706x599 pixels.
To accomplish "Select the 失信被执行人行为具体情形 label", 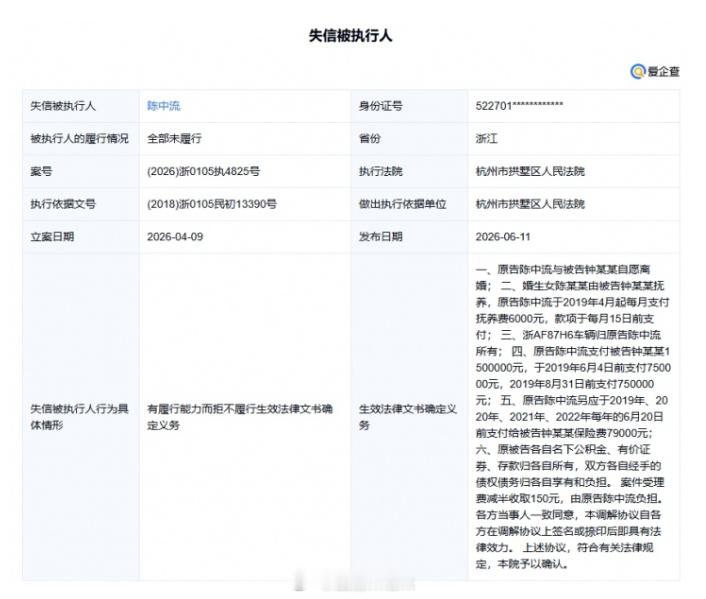I will [79, 417].
